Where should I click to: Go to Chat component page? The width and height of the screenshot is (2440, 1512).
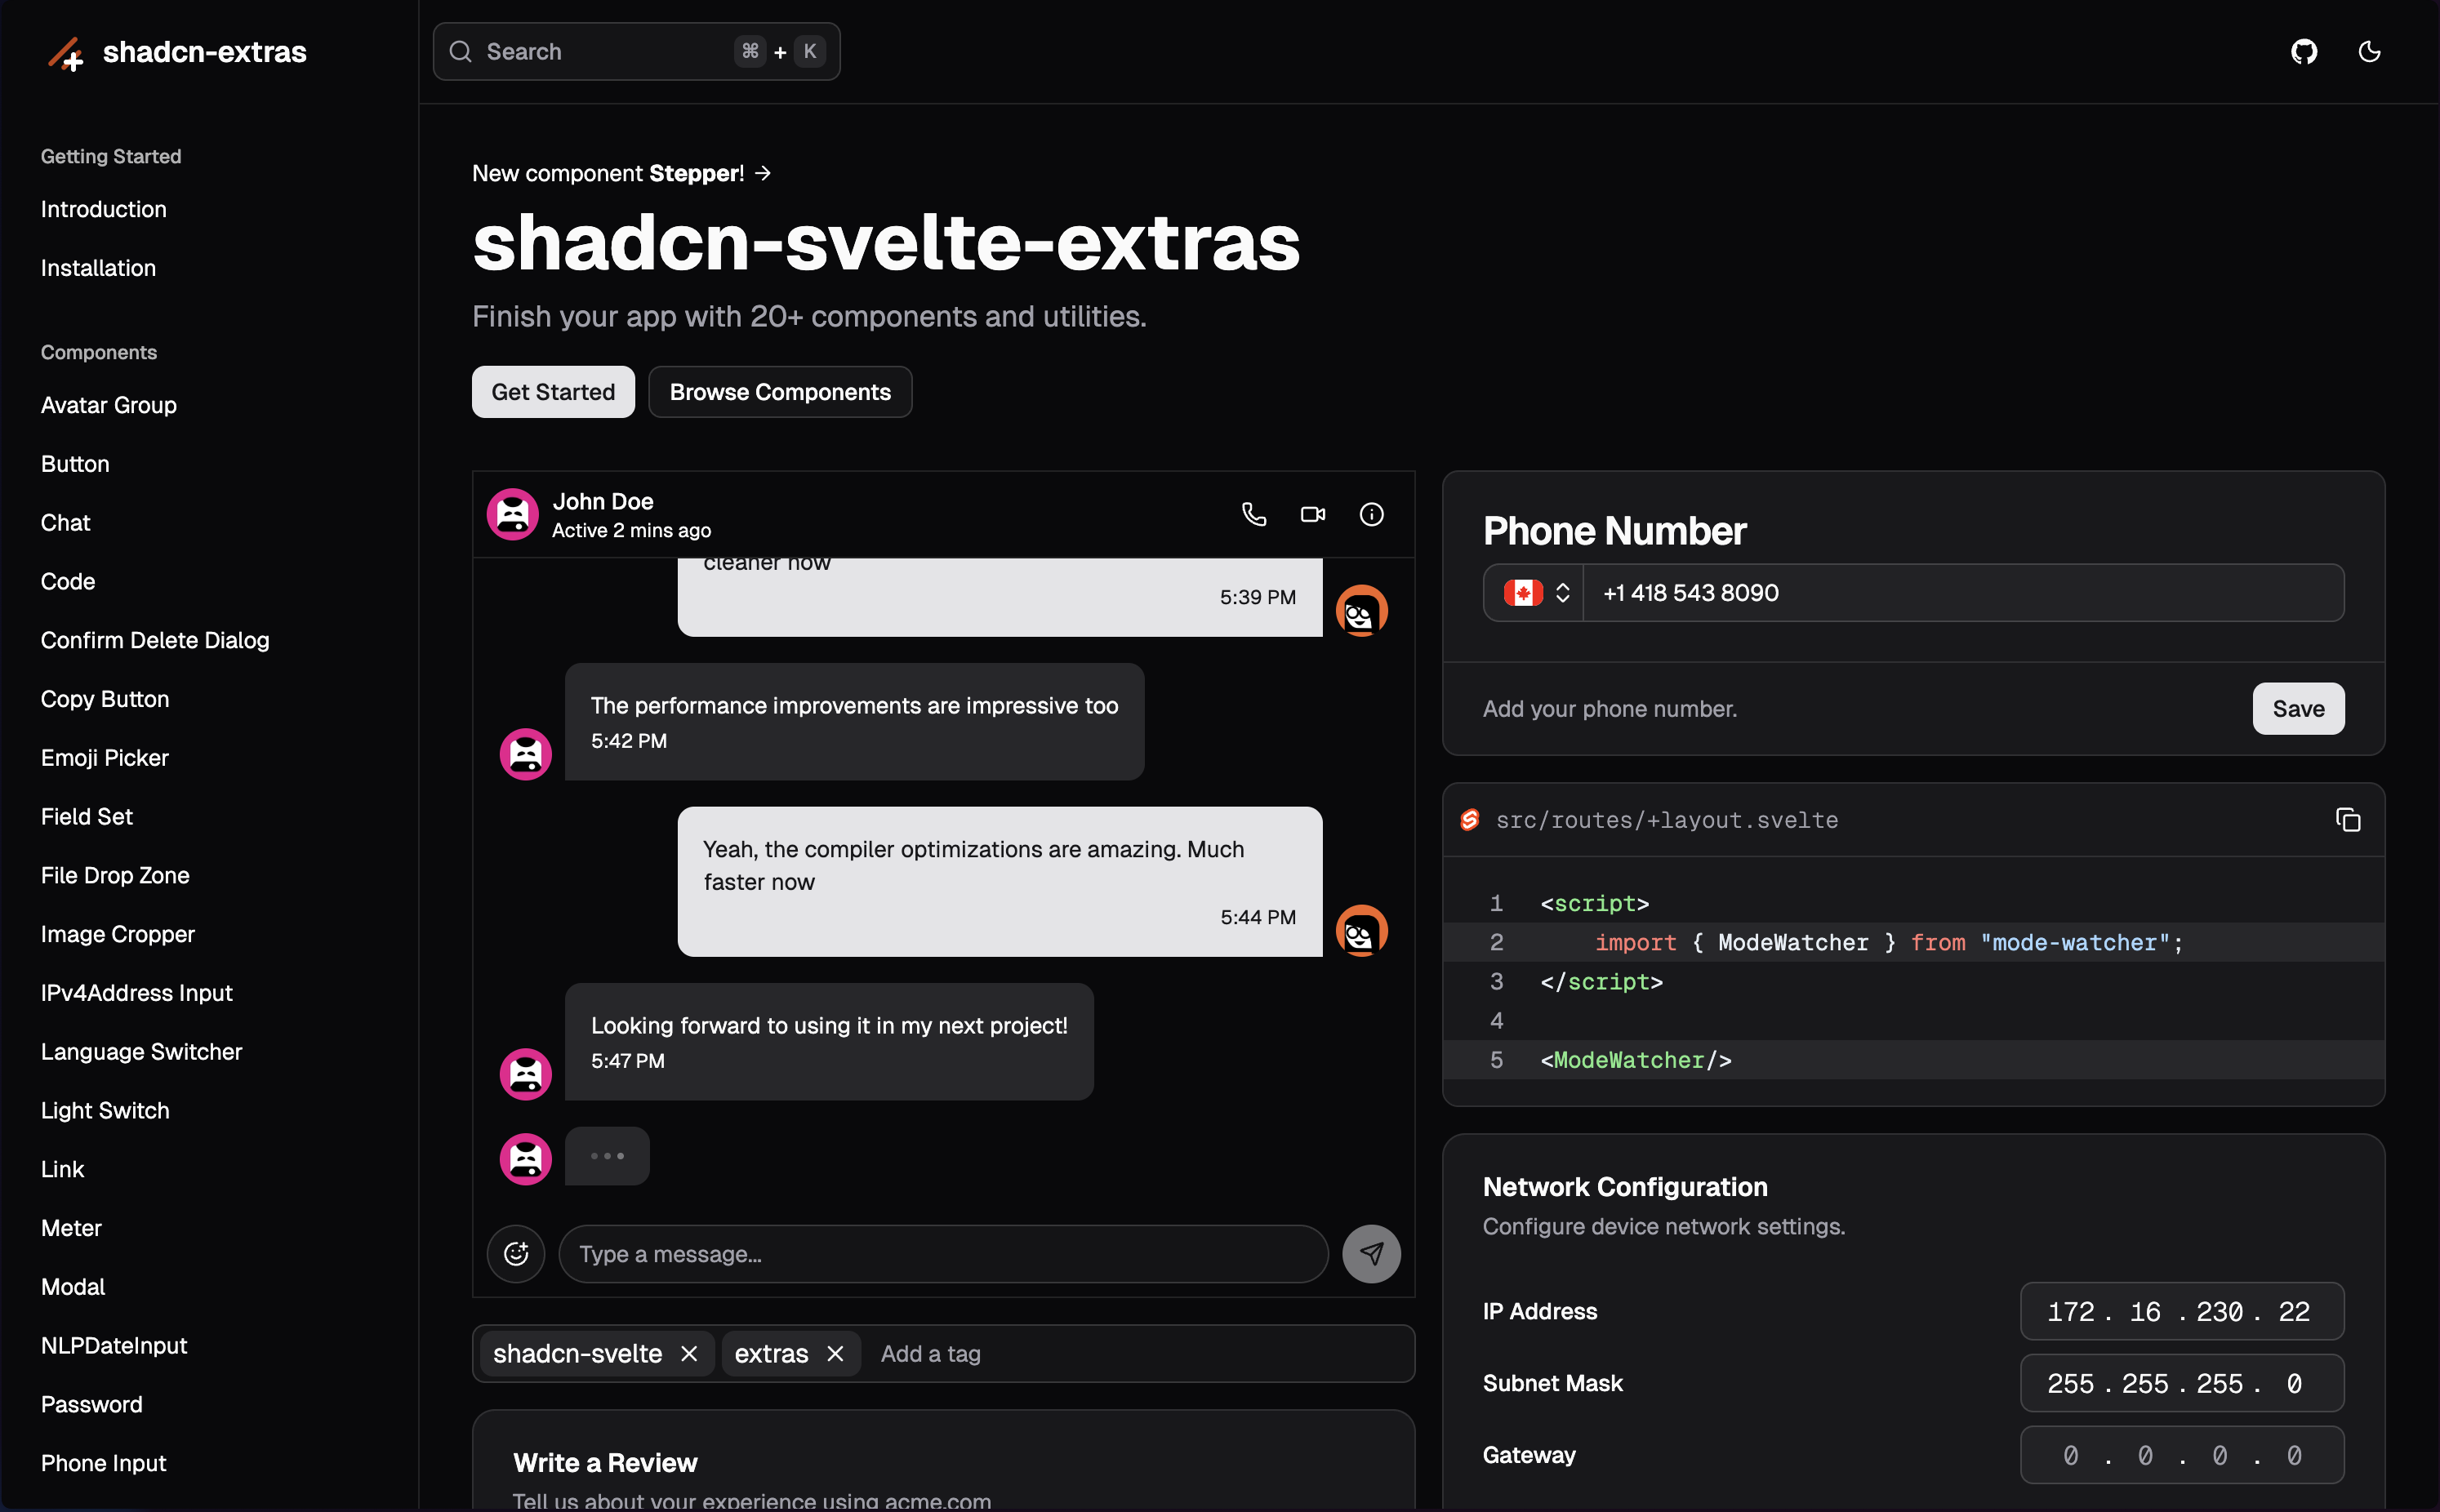click(x=66, y=523)
